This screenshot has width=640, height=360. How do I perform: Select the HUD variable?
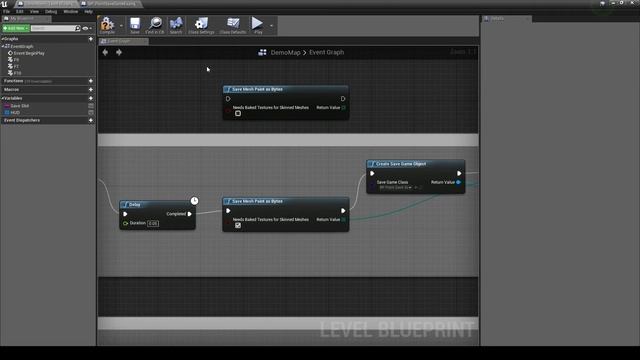12,112
